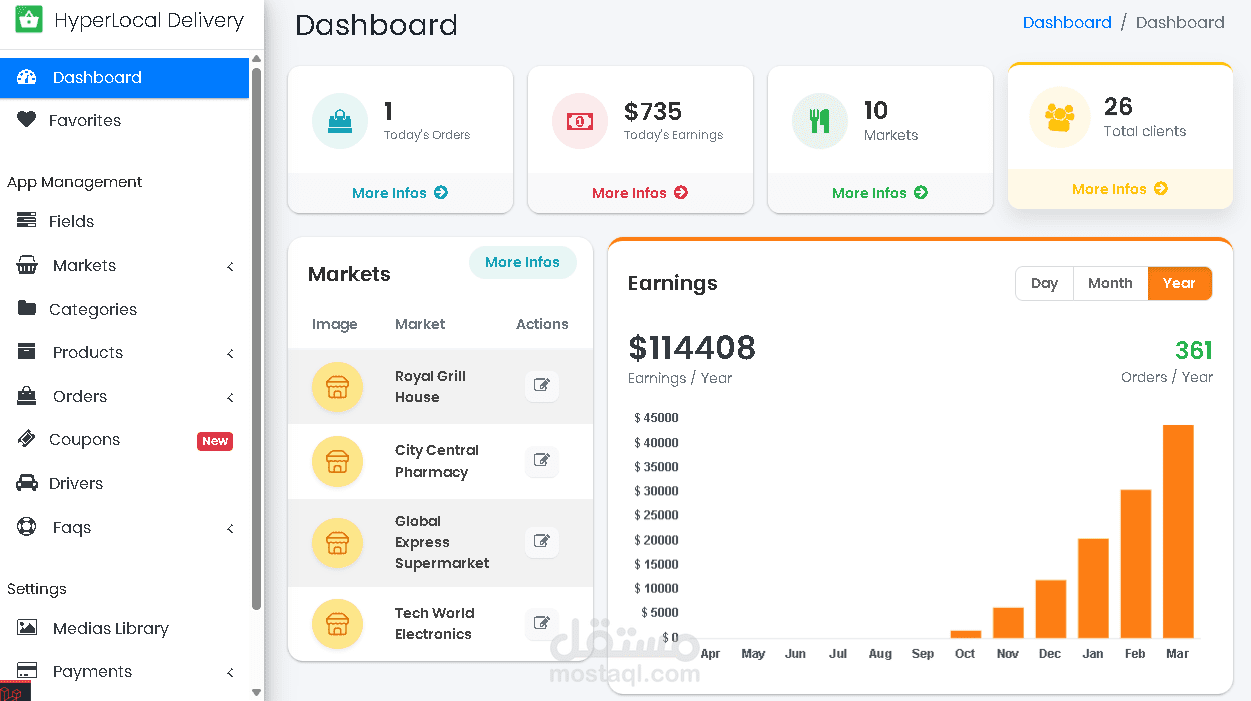Viewport: 1251px width, 701px height.
Task: Click the Coupons ticket icon
Action: 27,439
